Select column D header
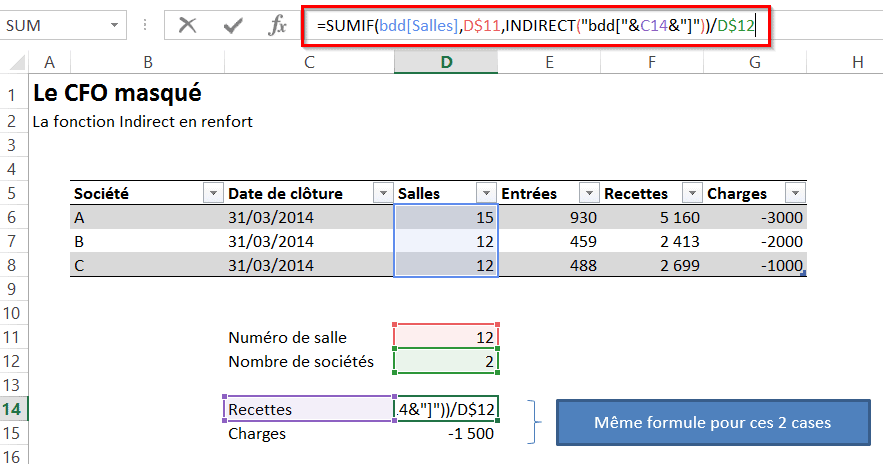 coord(446,63)
